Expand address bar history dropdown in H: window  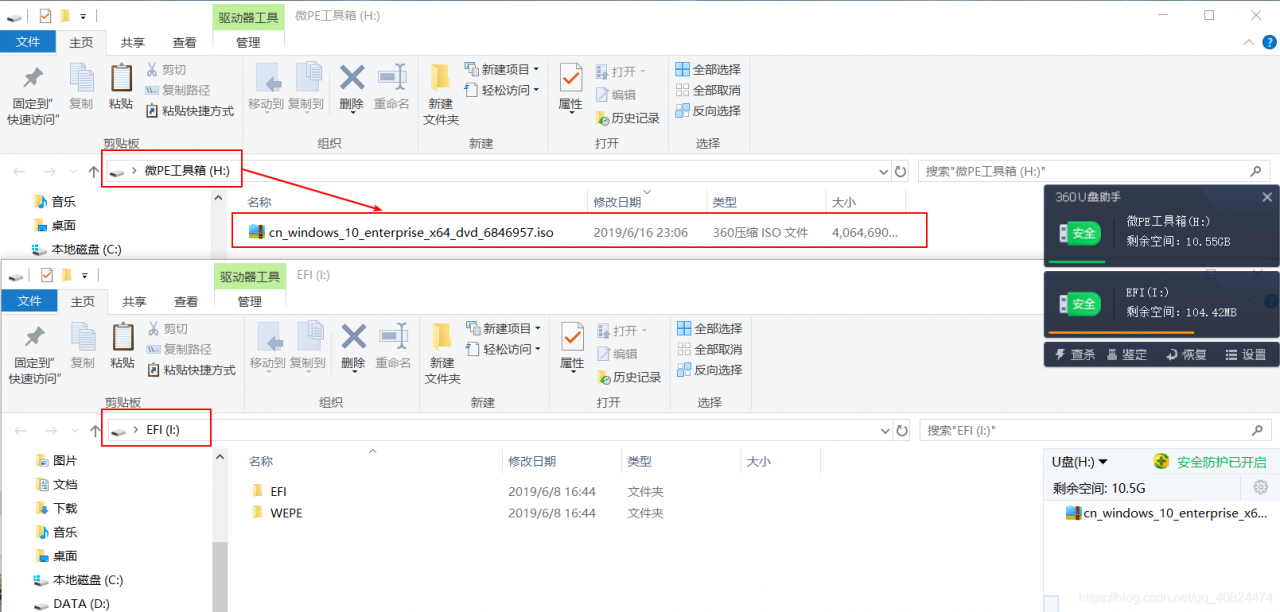[x=882, y=171]
